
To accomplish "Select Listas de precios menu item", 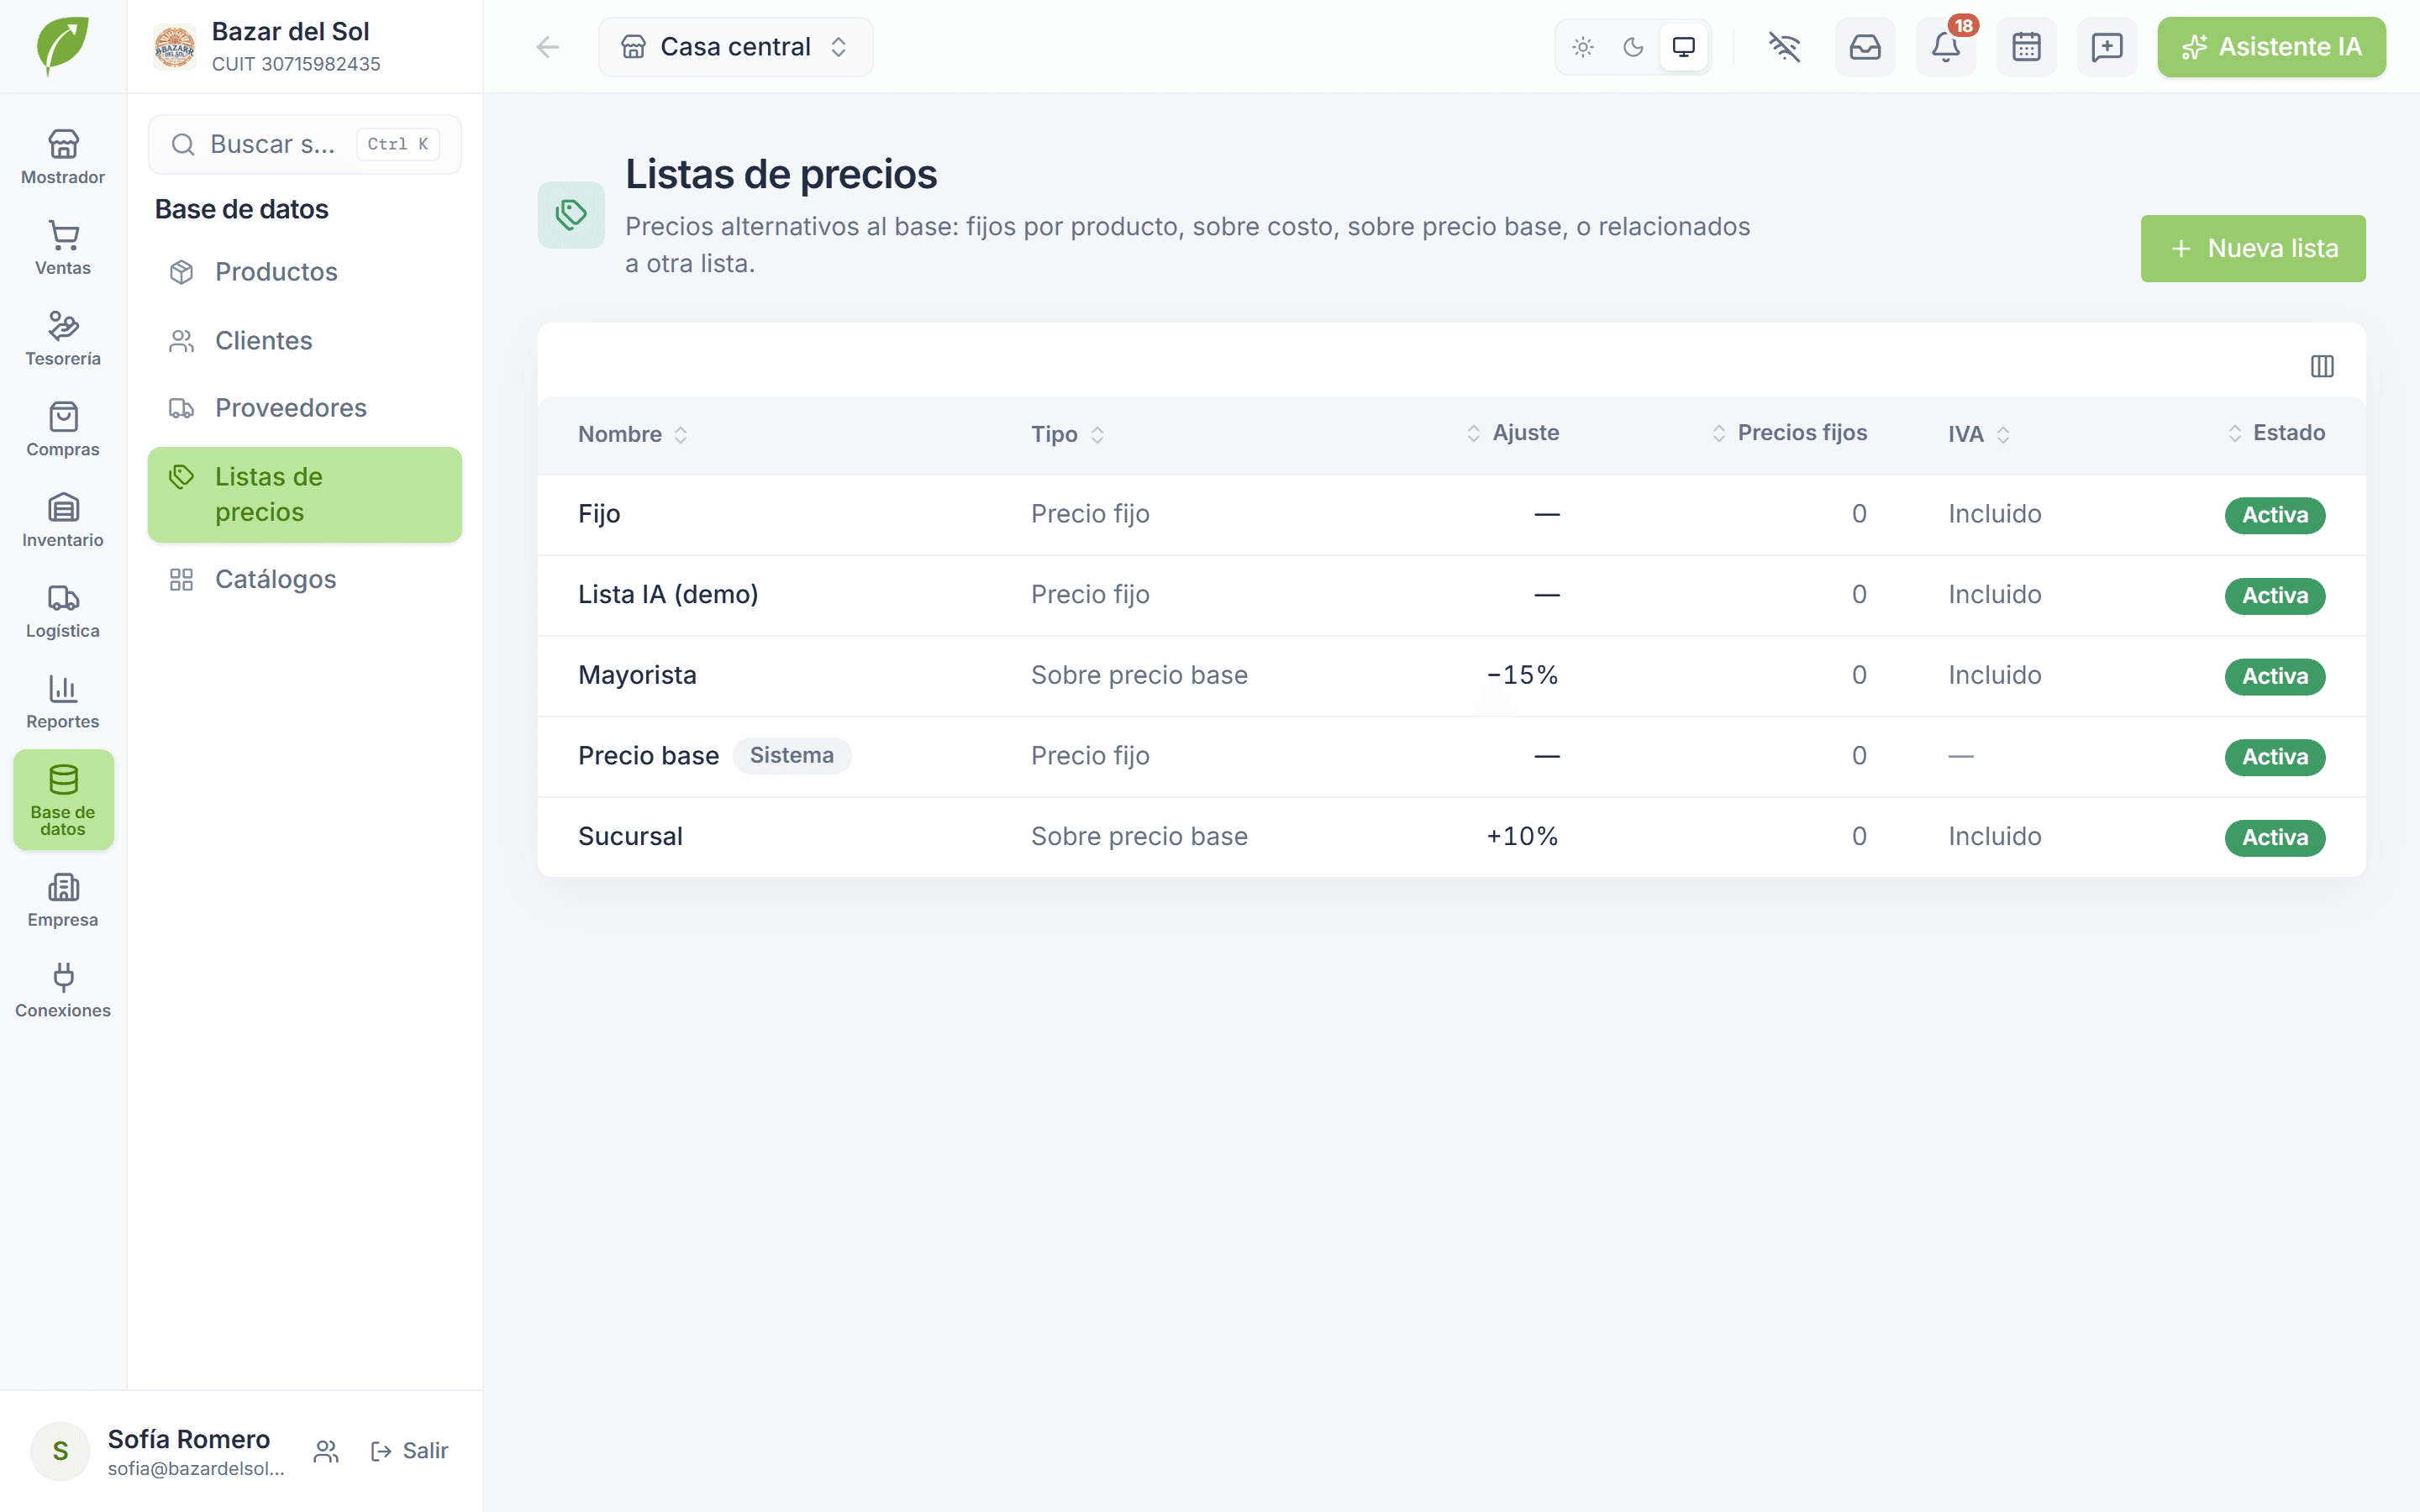I will (304, 495).
